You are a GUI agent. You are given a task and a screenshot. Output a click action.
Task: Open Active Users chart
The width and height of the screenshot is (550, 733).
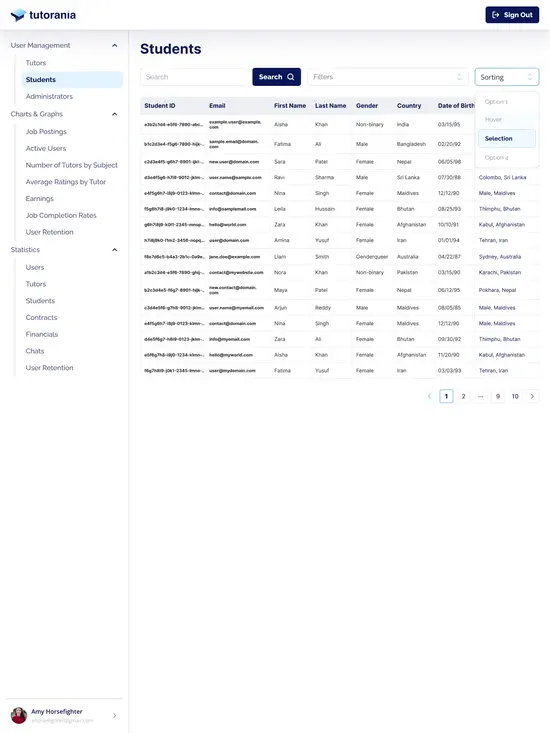[x=46, y=149]
